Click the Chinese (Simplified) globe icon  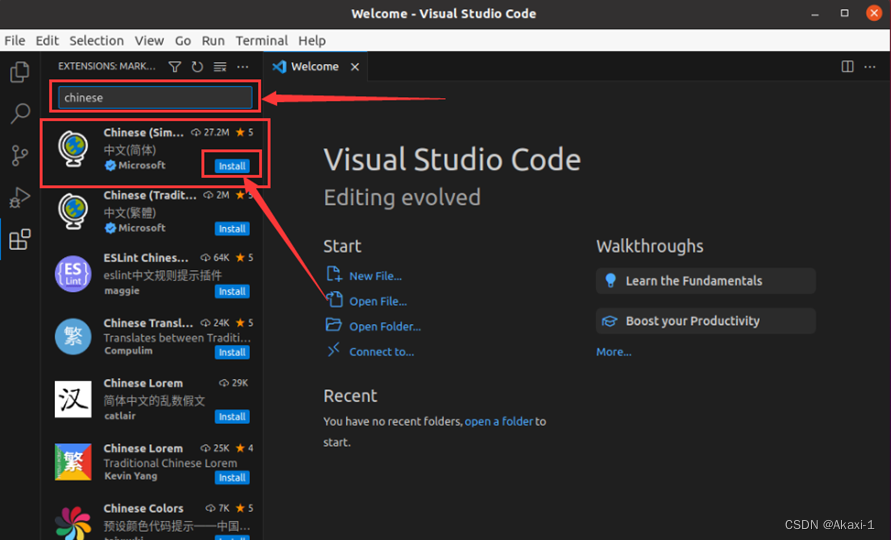click(x=73, y=149)
